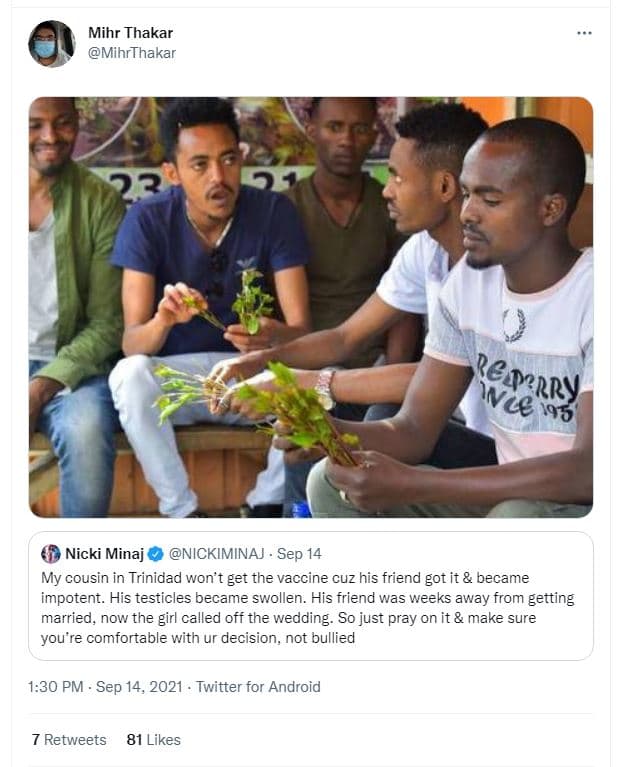This screenshot has width=626, height=767.
Task: Open the attached photo of men with leaves
Action: tap(310, 306)
